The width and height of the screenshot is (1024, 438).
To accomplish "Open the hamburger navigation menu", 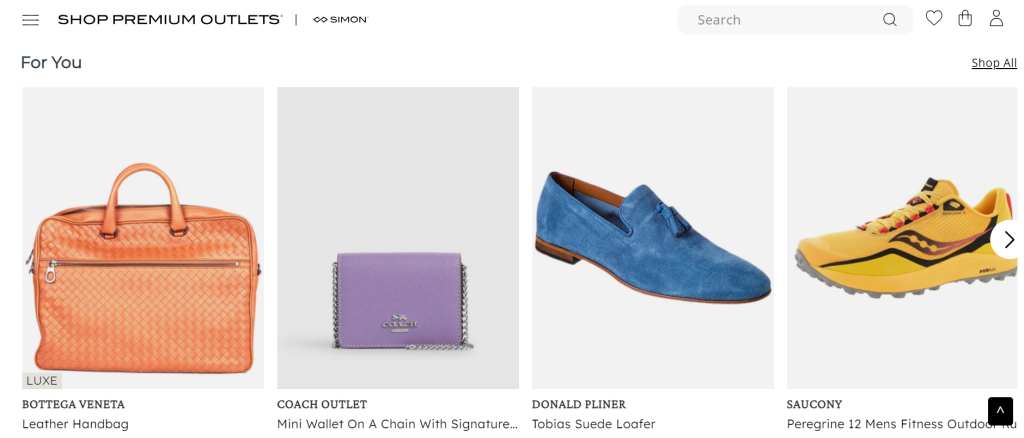I will 30,20.
